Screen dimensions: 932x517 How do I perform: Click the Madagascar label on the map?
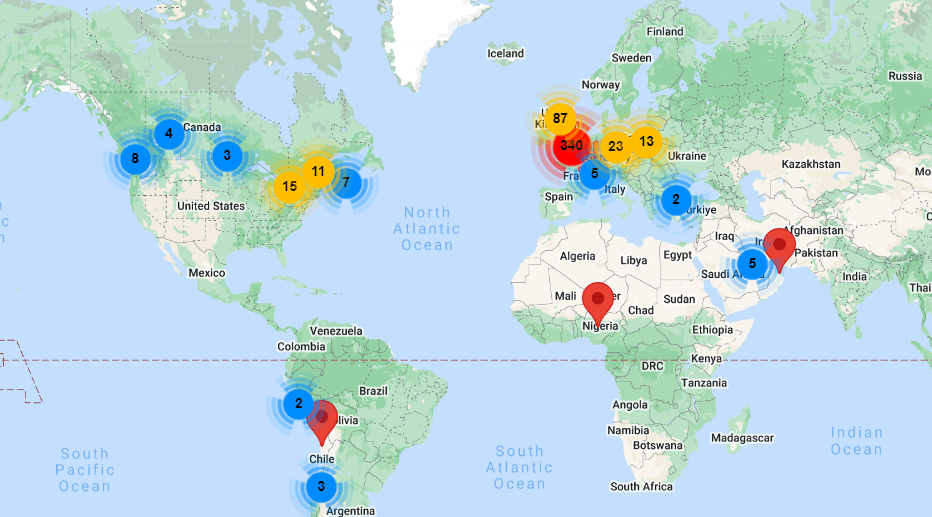pyautogui.click(x=742, y=438)
